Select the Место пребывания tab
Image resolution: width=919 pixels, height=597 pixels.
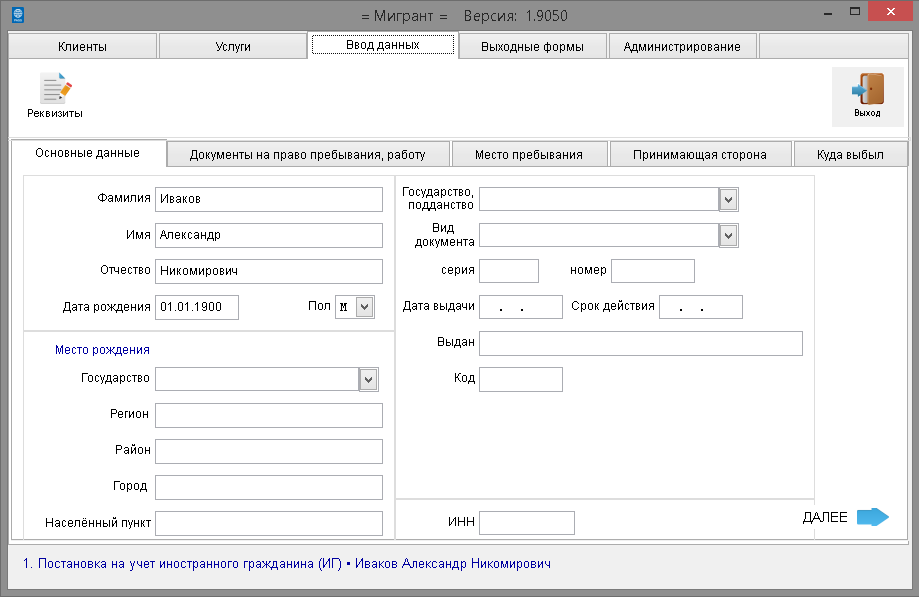tap(528, 155)
